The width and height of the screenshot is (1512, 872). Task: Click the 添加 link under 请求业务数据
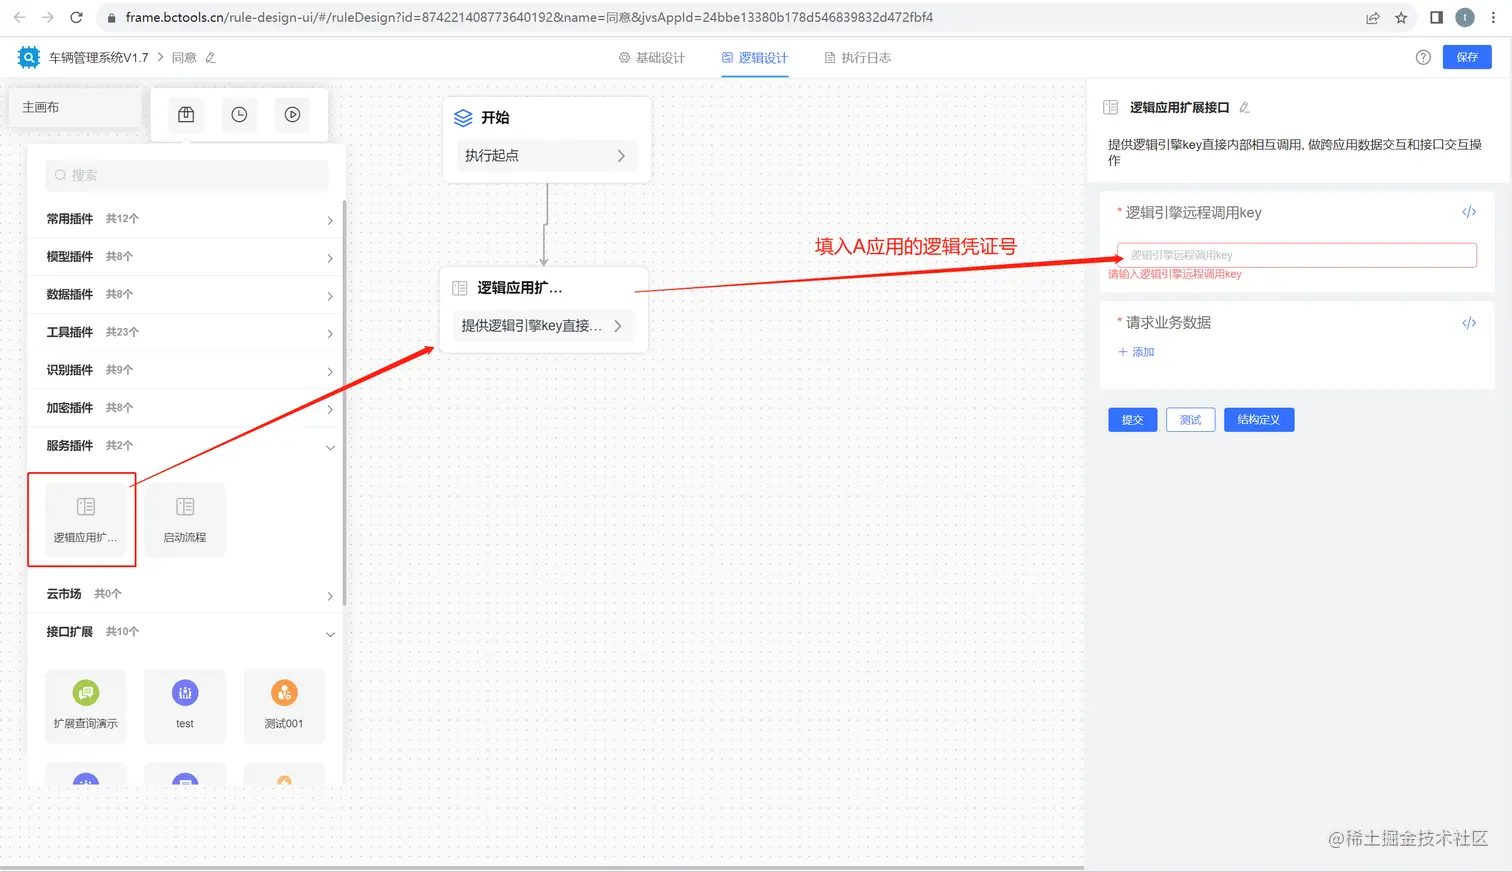1137,352
